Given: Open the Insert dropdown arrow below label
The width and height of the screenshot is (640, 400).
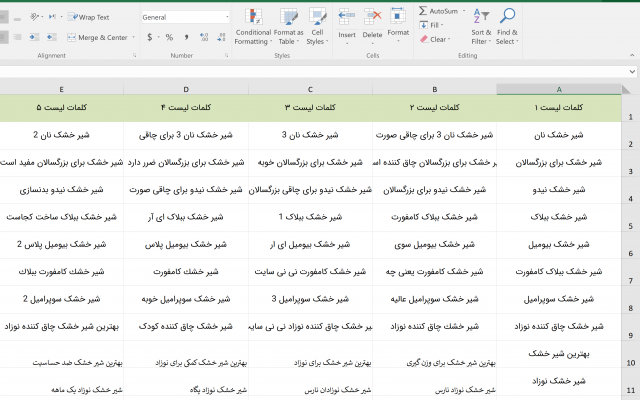Looking at the screenshot, I should [347, 42].
